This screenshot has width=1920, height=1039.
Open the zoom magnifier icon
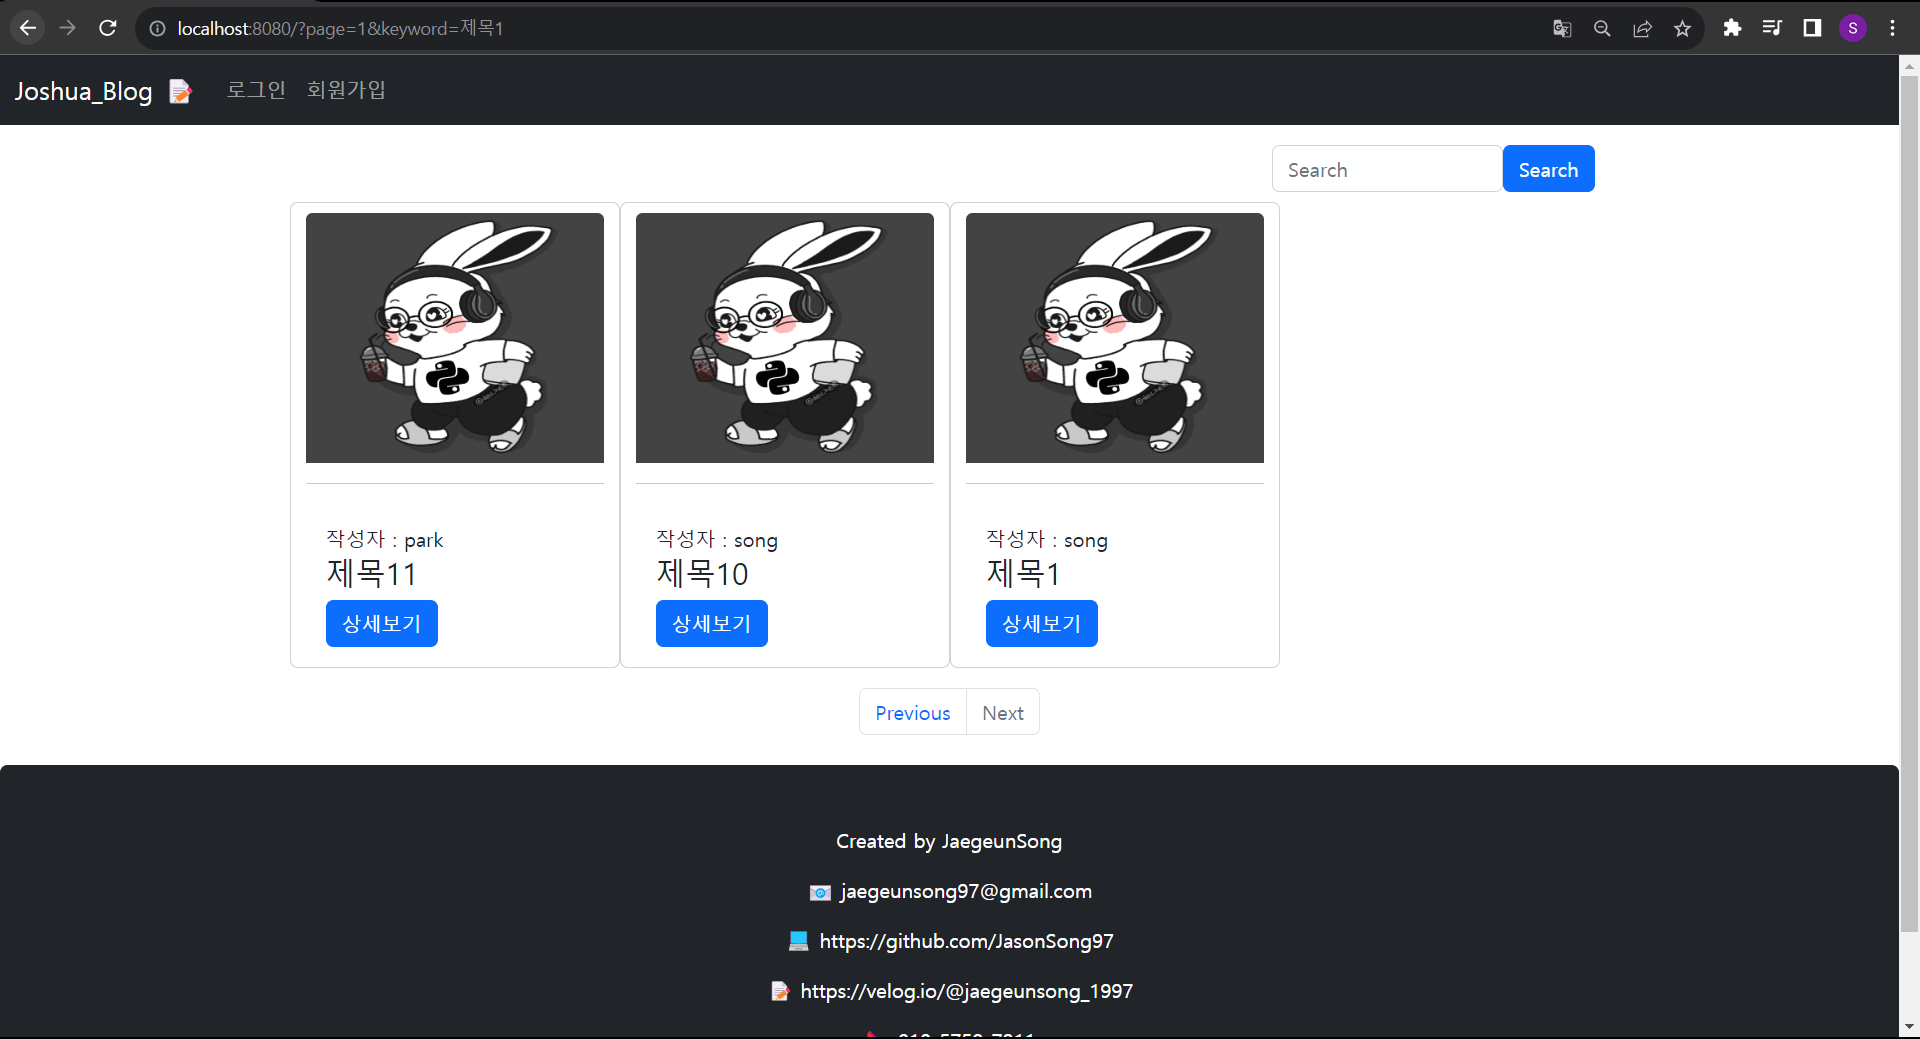1602,29
